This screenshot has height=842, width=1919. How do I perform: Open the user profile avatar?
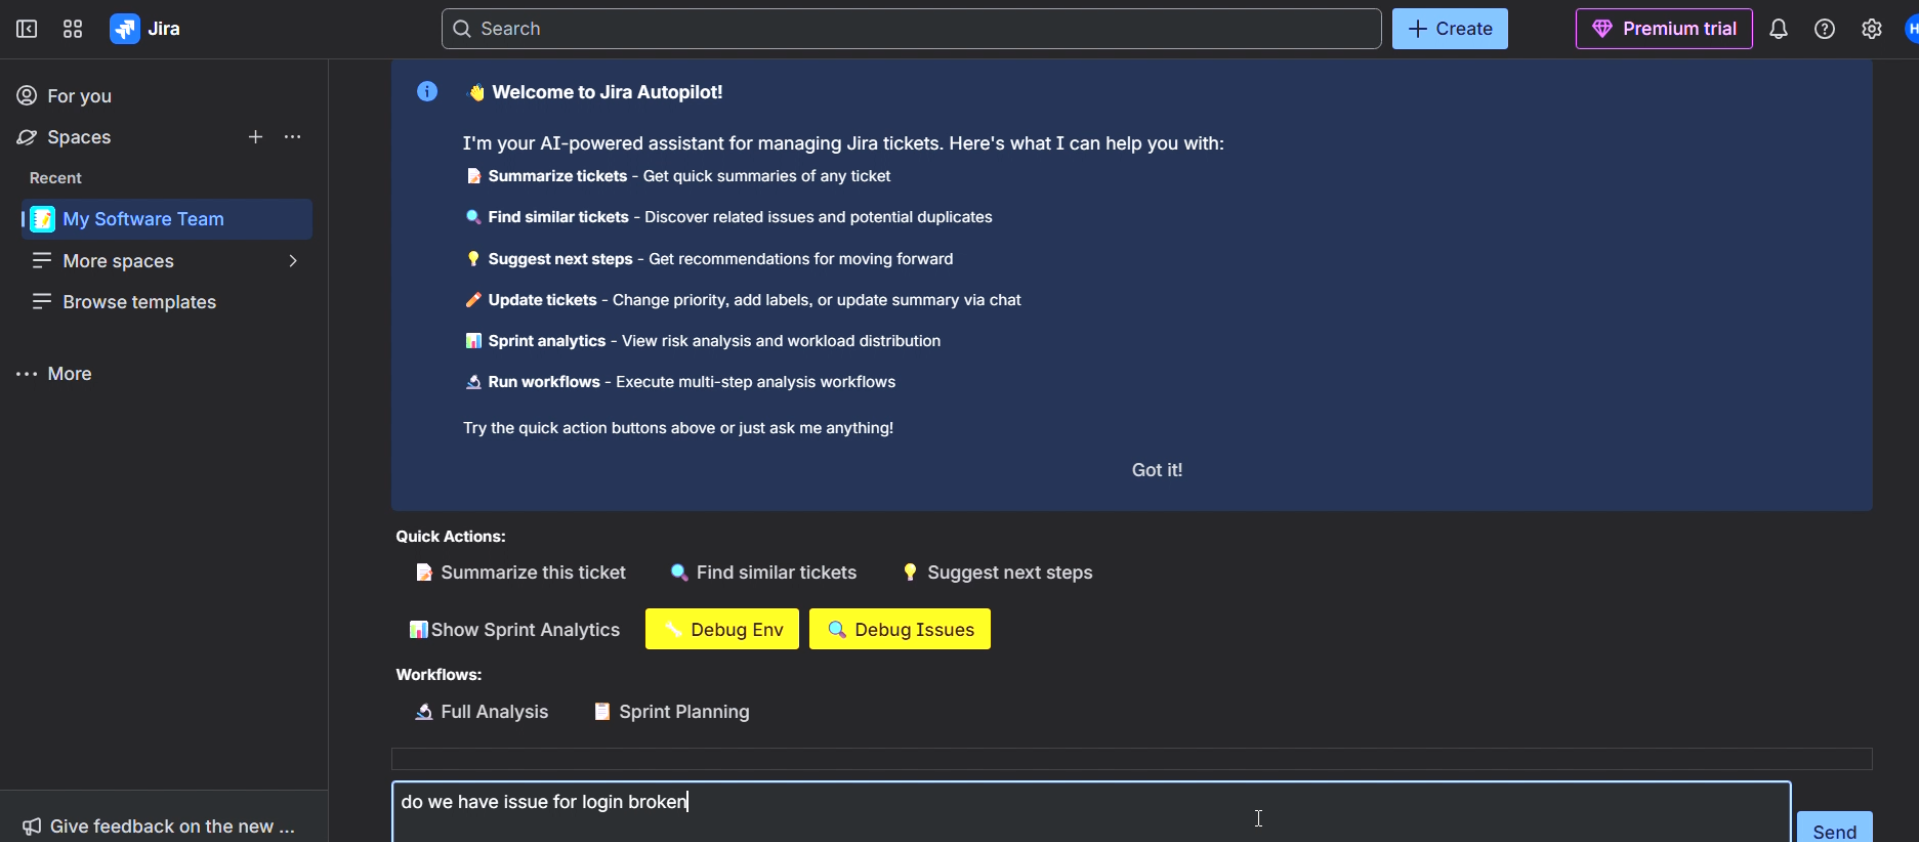point(1911,29)
